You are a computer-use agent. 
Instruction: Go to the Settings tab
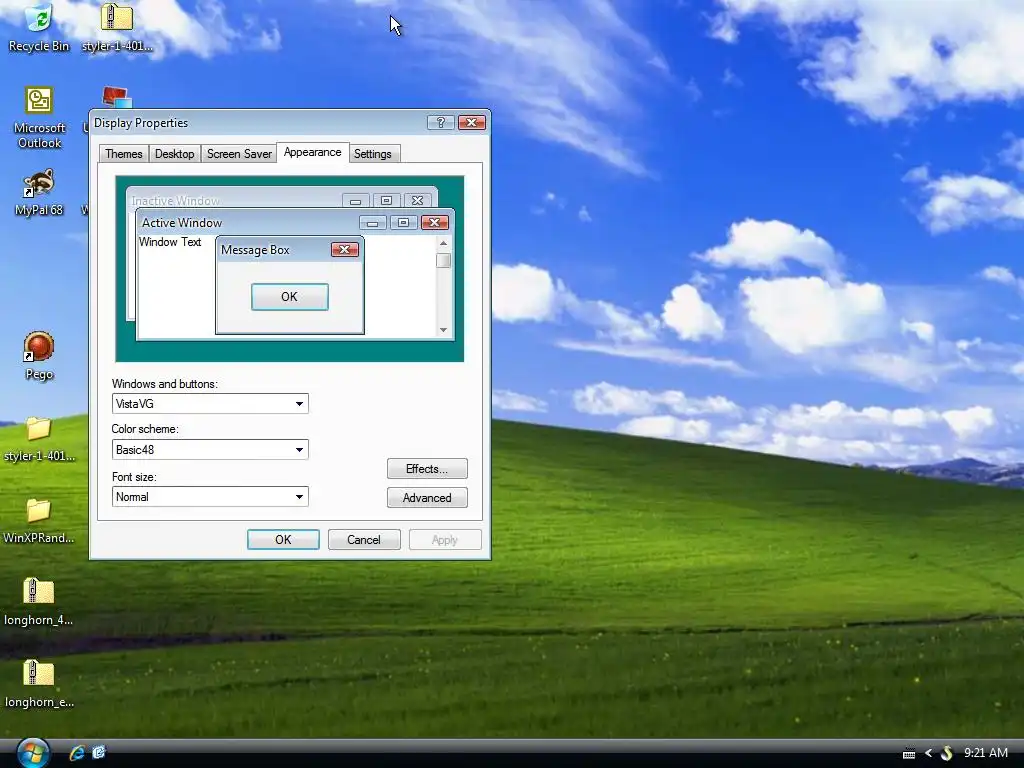point(373,153)
